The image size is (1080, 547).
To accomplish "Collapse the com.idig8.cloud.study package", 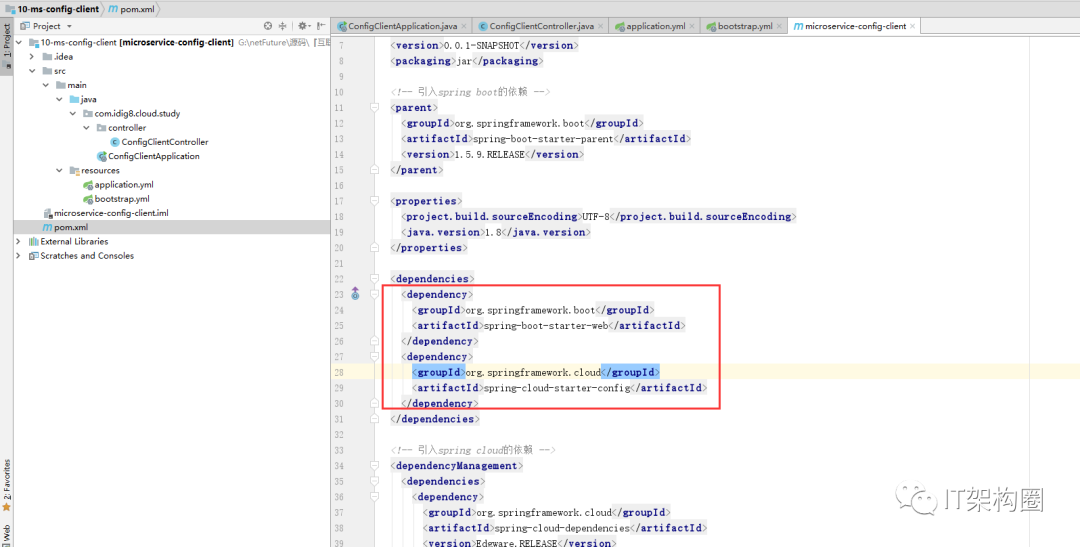I will coord(73,114).
